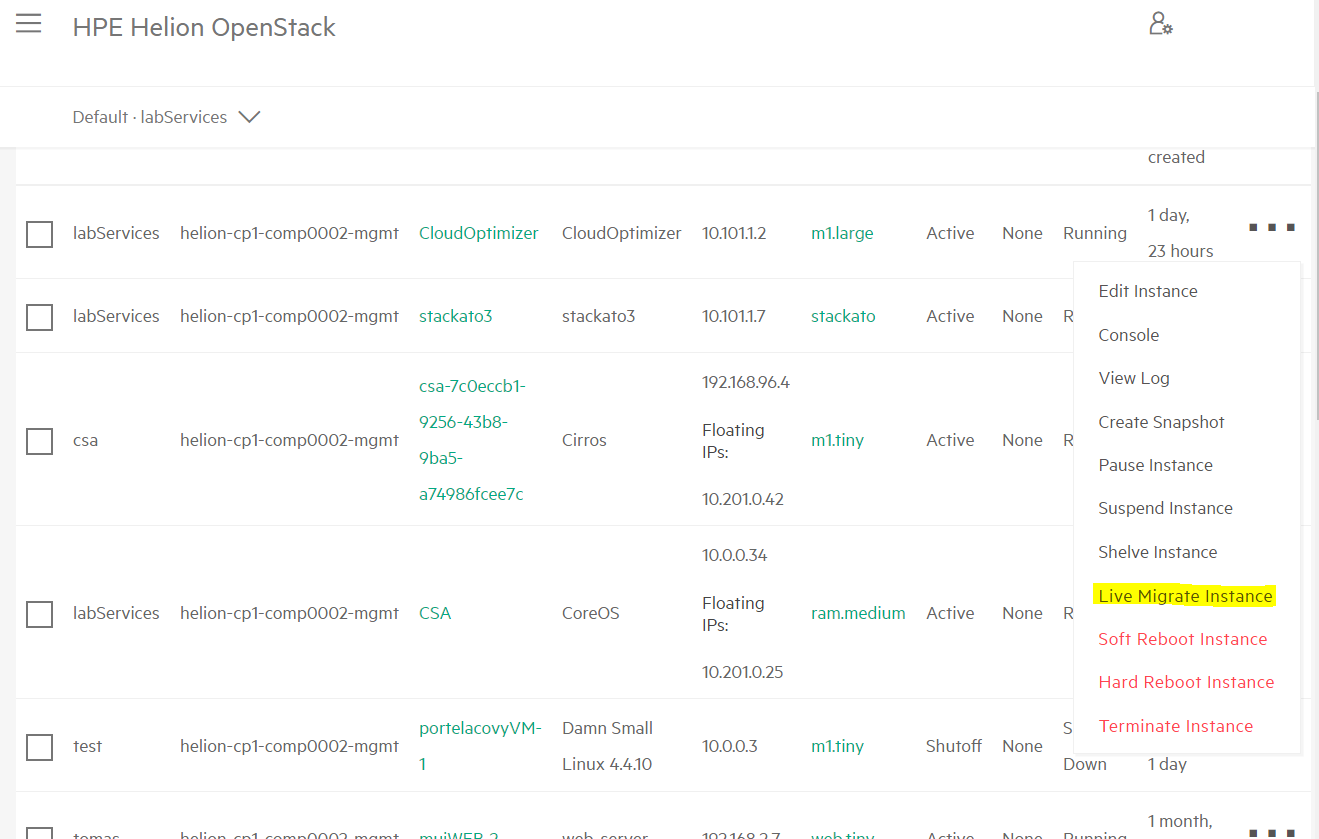Open instance csa-7c0eccb1-9256-43b8-9ba5-a74986fcee7c
The image size is (1319, 839).
tap(472, 440)
